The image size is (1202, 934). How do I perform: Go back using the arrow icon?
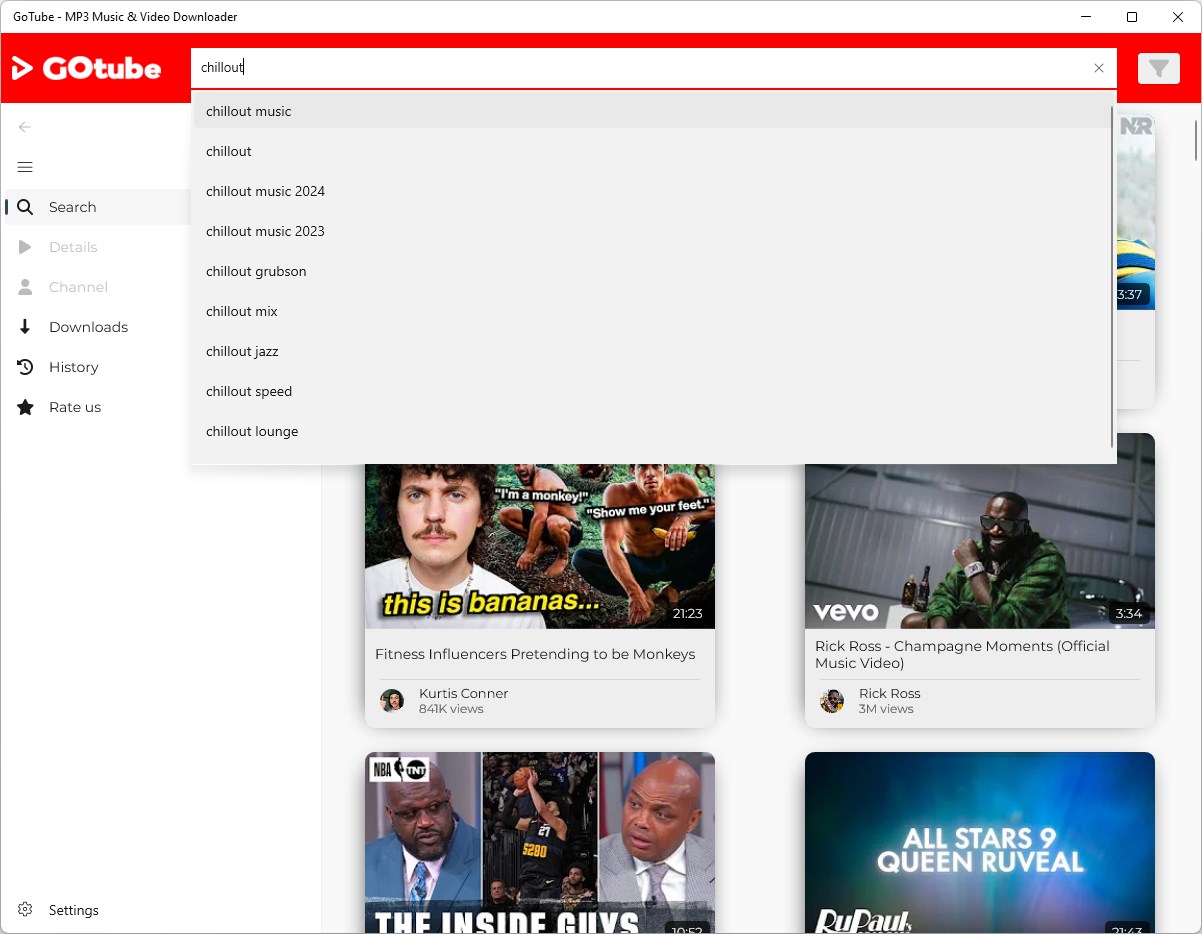click(x=25, y=127)
